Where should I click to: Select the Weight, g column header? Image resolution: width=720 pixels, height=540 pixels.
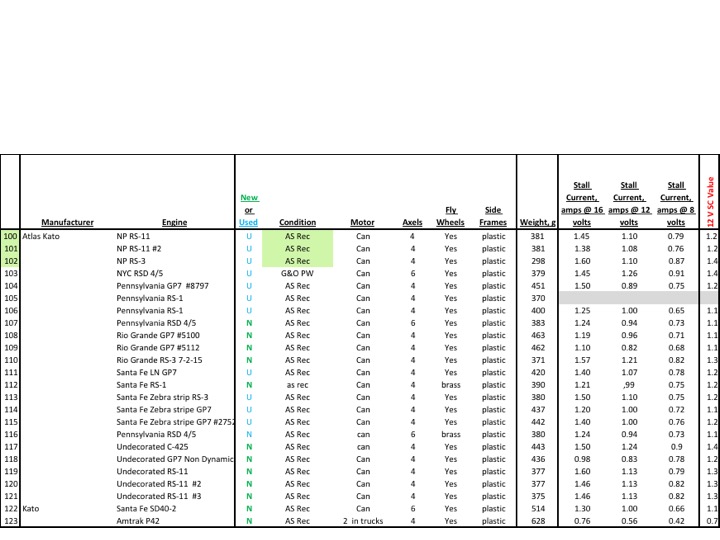(x=537, y=222)
